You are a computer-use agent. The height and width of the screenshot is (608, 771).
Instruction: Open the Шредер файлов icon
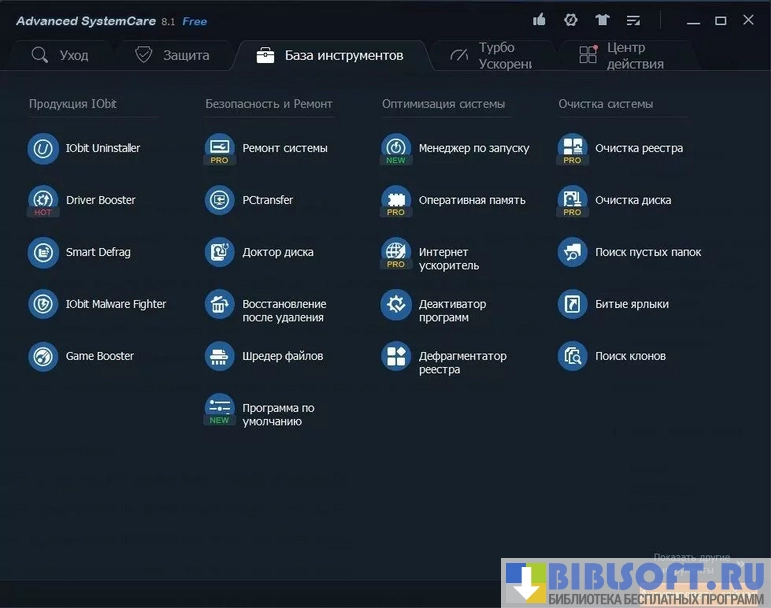(219, 356)
